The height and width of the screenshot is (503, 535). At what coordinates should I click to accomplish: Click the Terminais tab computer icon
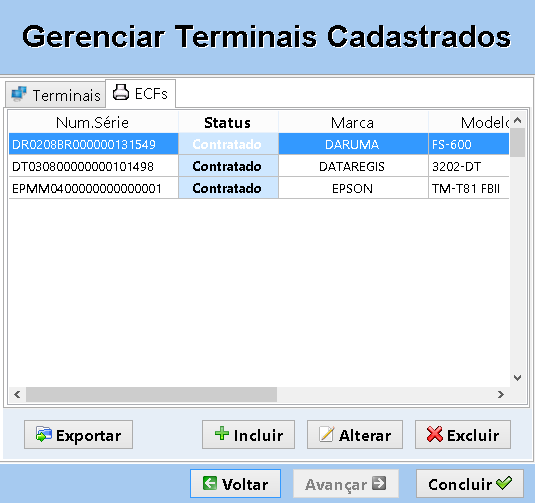[x=19, y=94]
